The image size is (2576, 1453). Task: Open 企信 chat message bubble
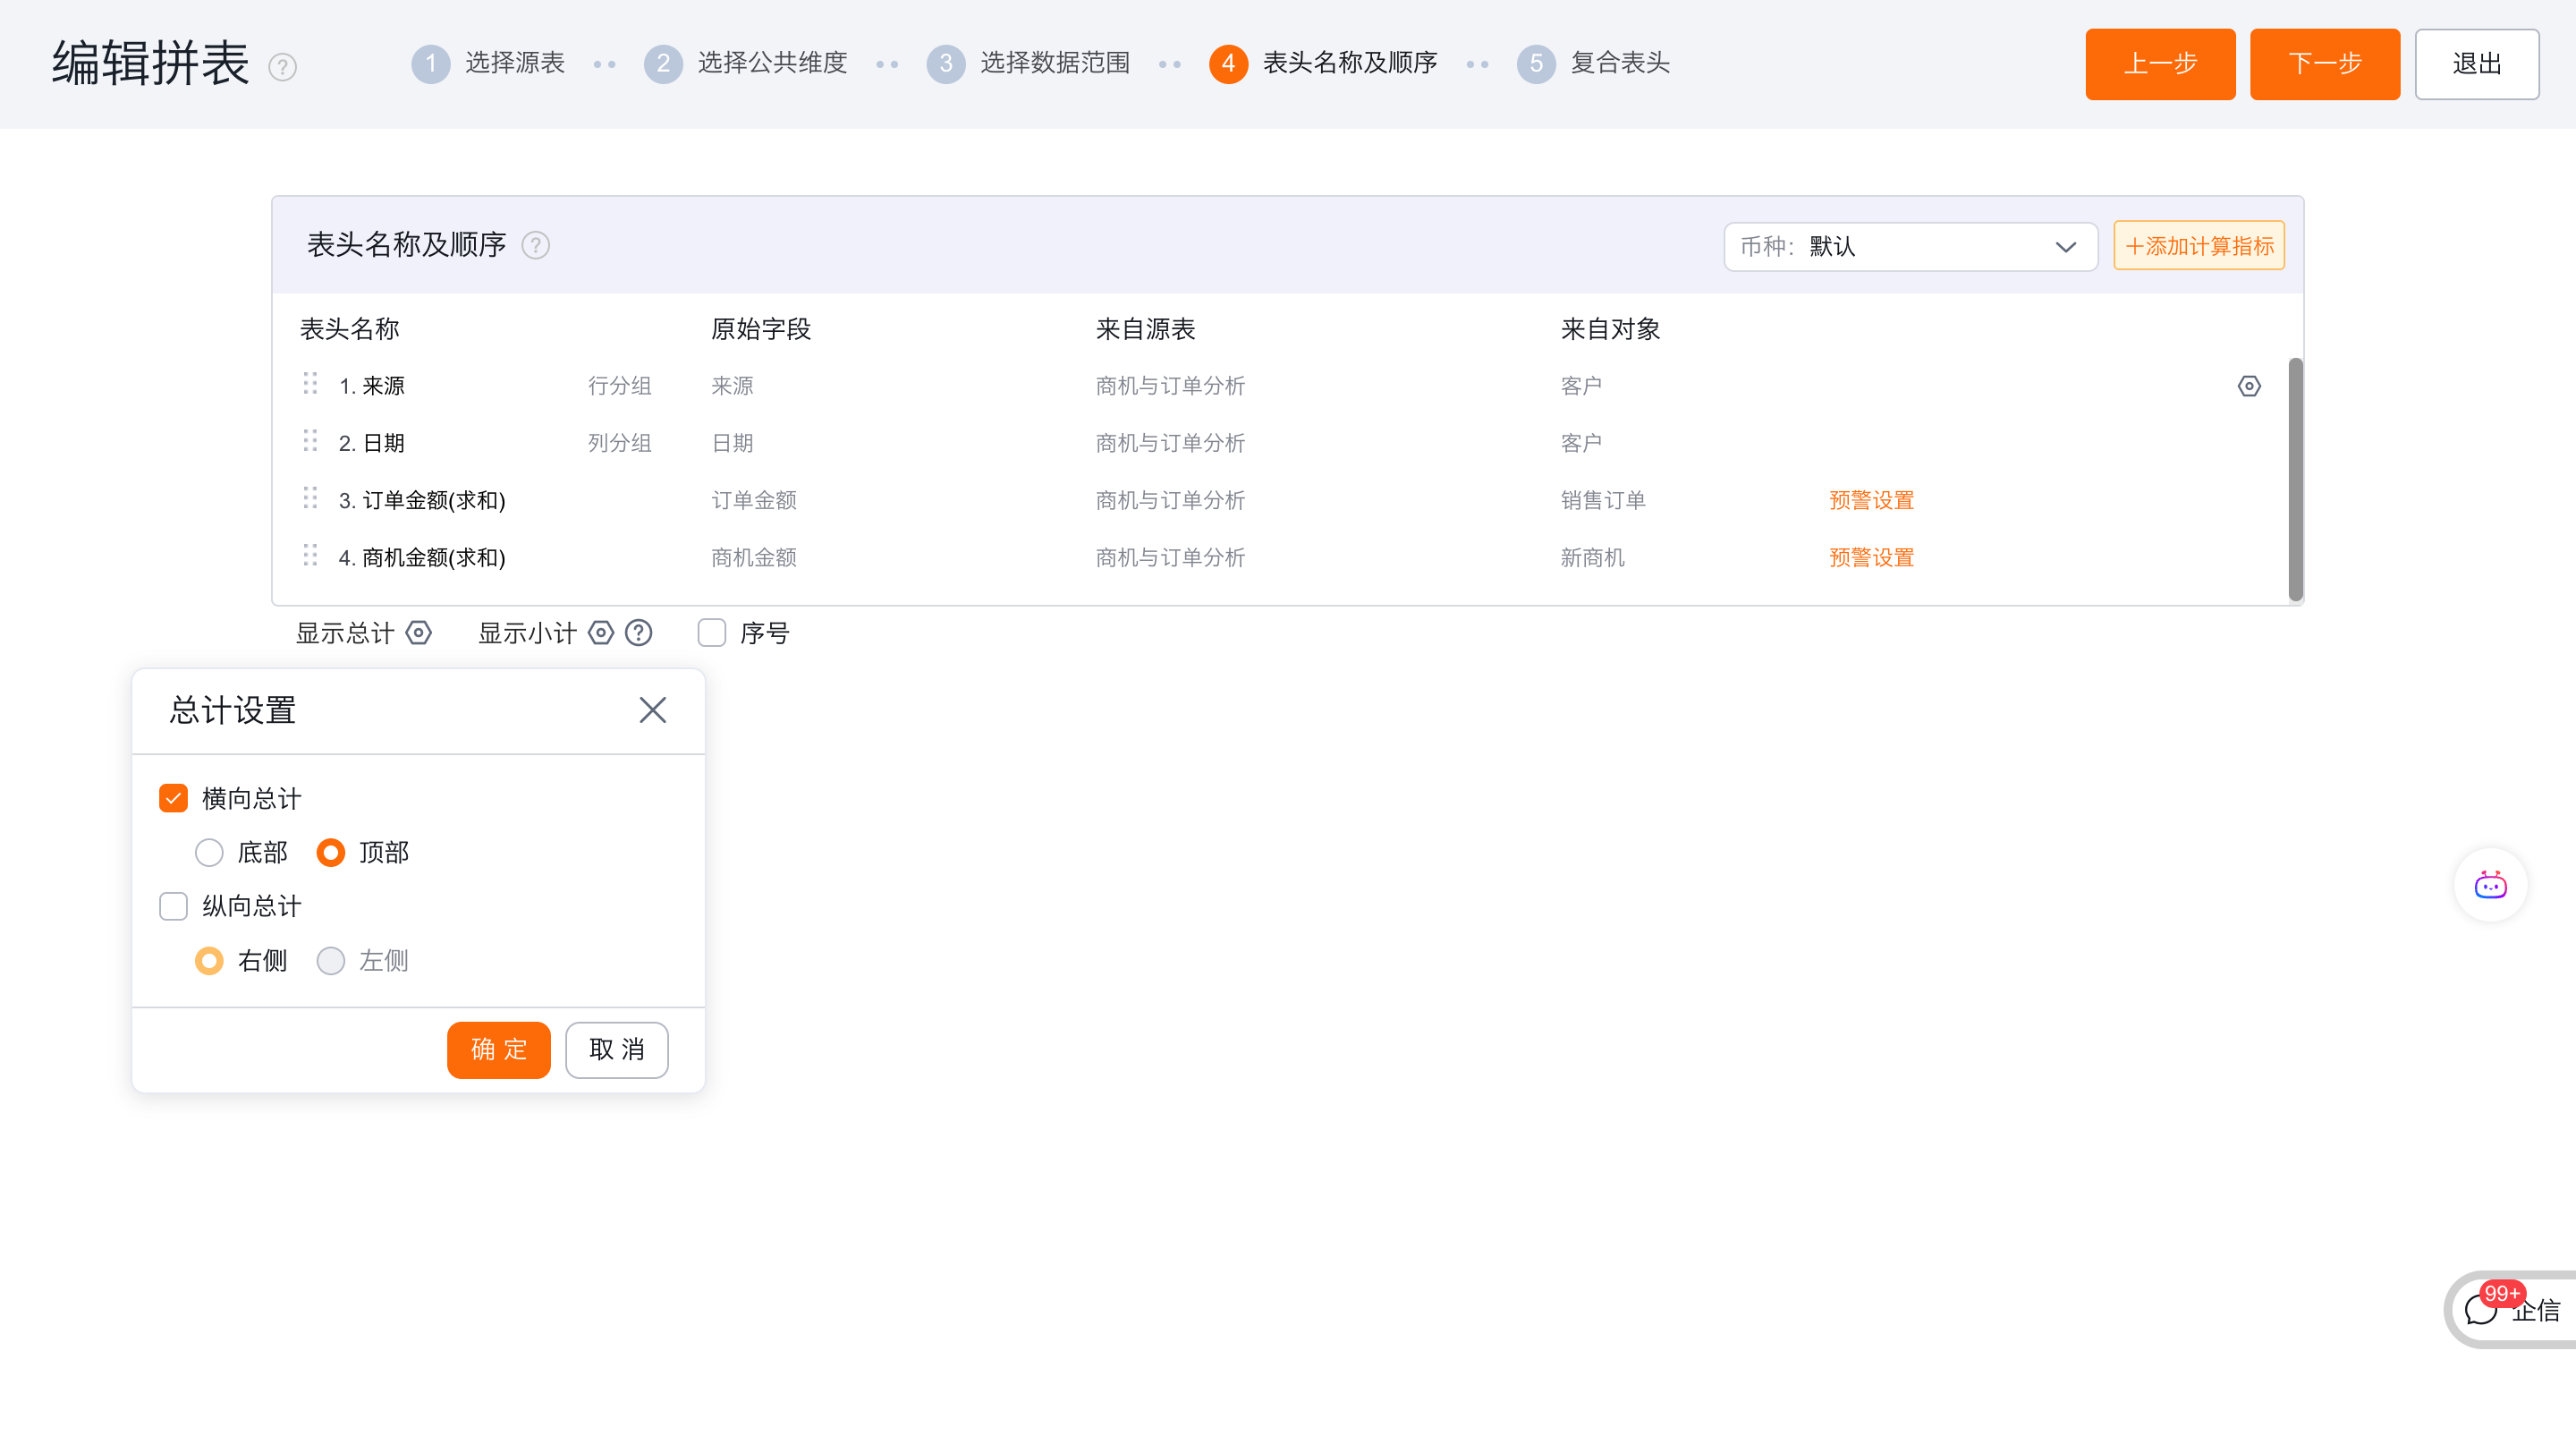tap(2483, 1309)
